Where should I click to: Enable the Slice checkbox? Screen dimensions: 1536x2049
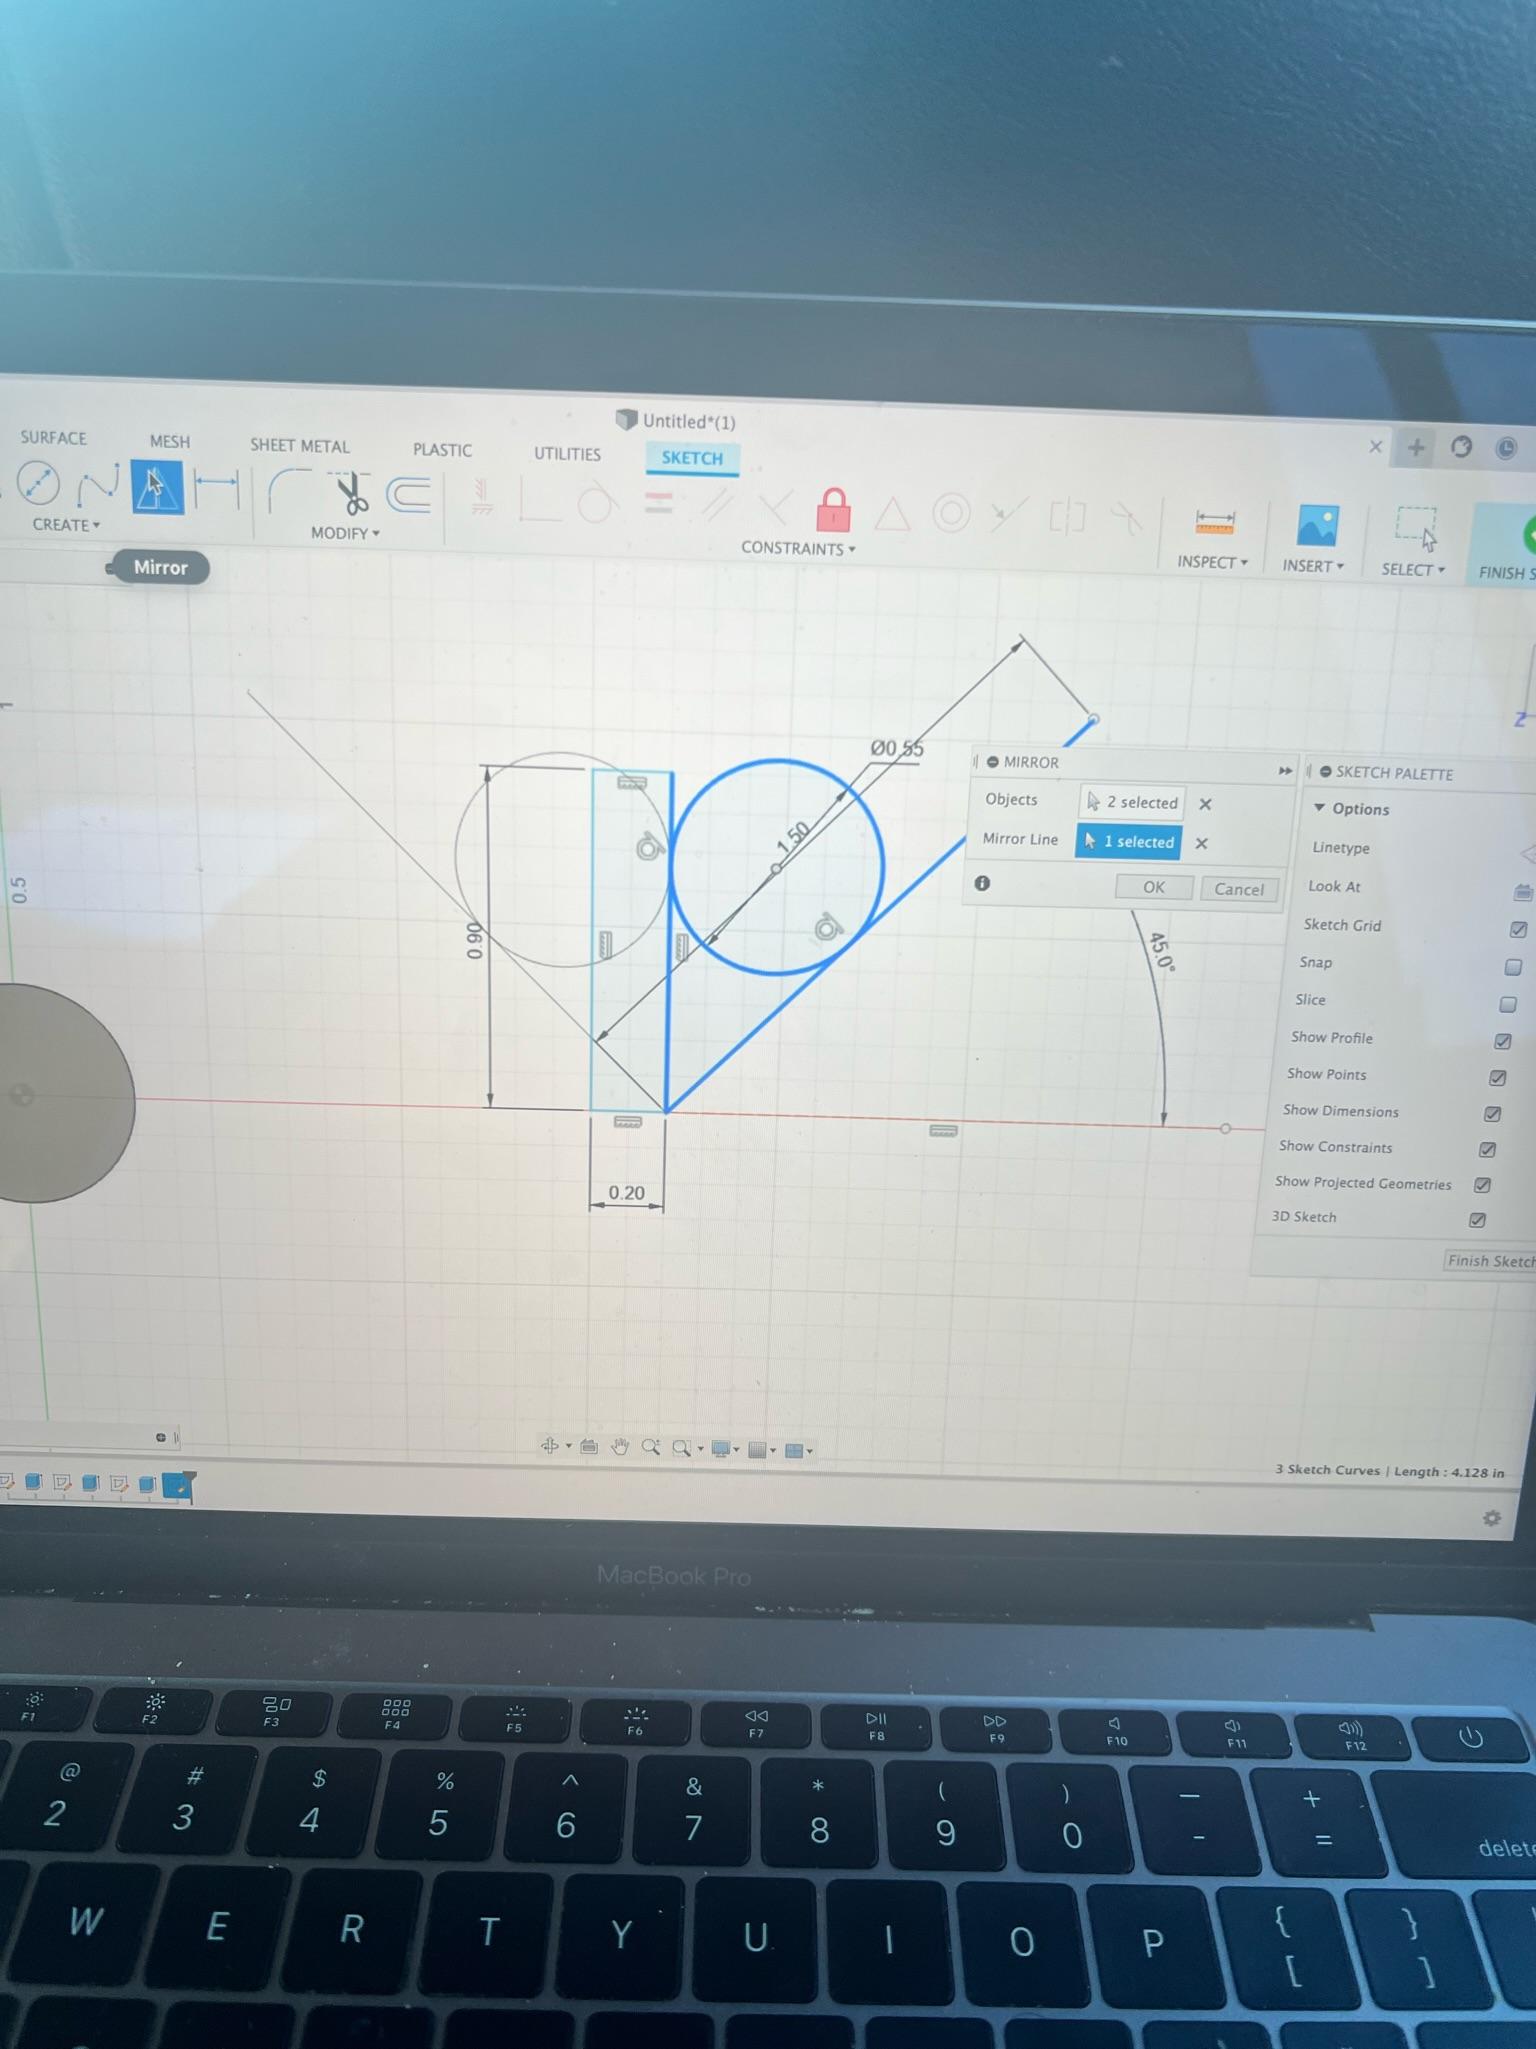tap(1508, 1004)
